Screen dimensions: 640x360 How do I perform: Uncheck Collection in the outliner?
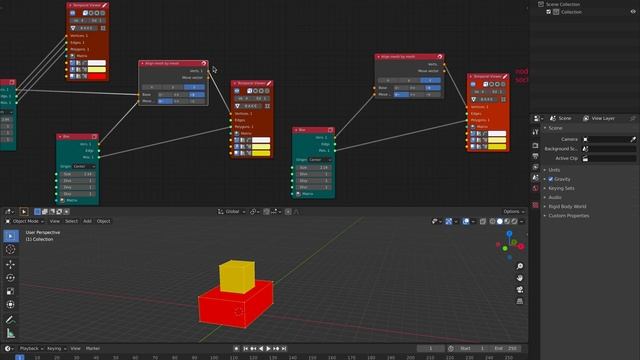549,12
